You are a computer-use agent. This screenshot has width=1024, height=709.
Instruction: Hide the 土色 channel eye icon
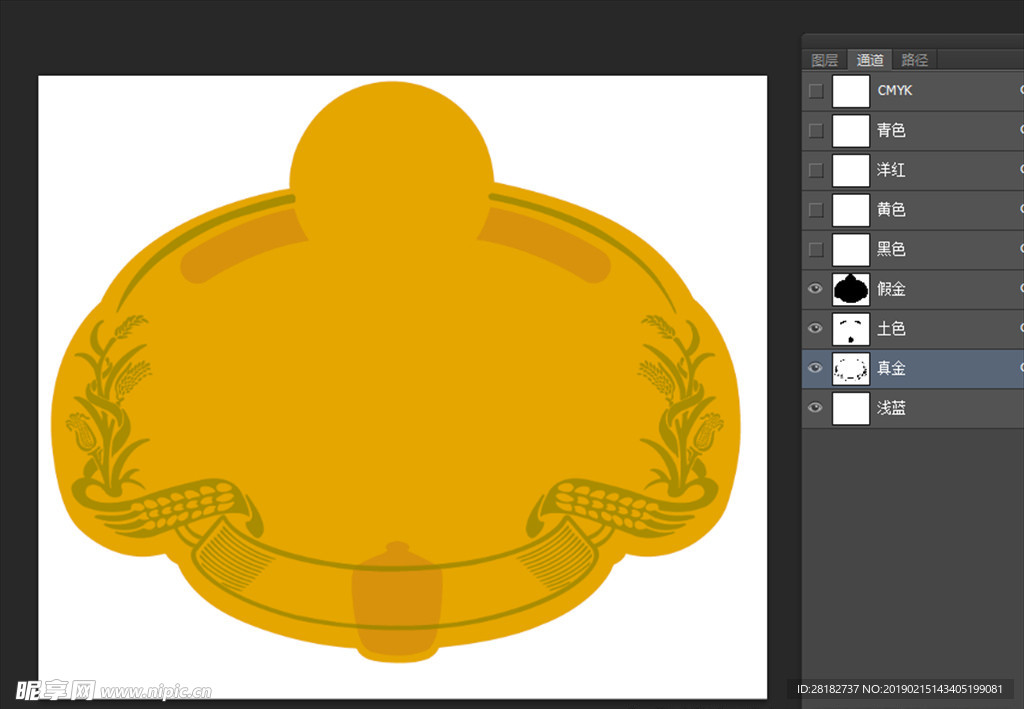coord(816,328)
